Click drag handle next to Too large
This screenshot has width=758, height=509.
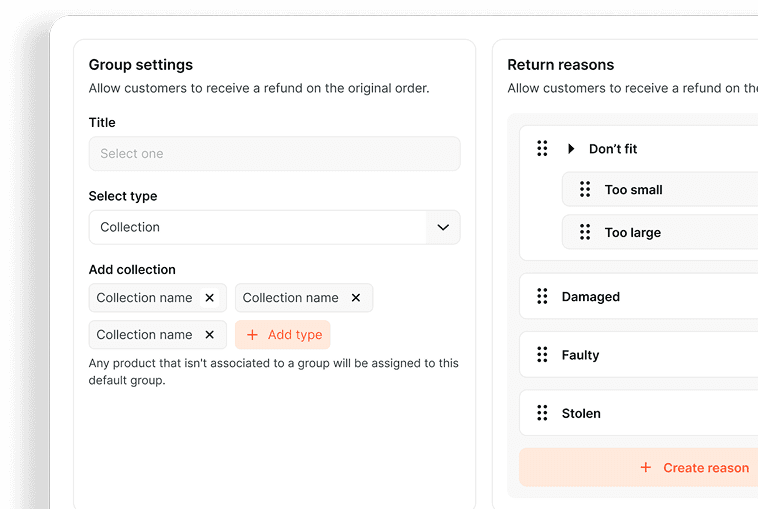click(x=585, y=233)
